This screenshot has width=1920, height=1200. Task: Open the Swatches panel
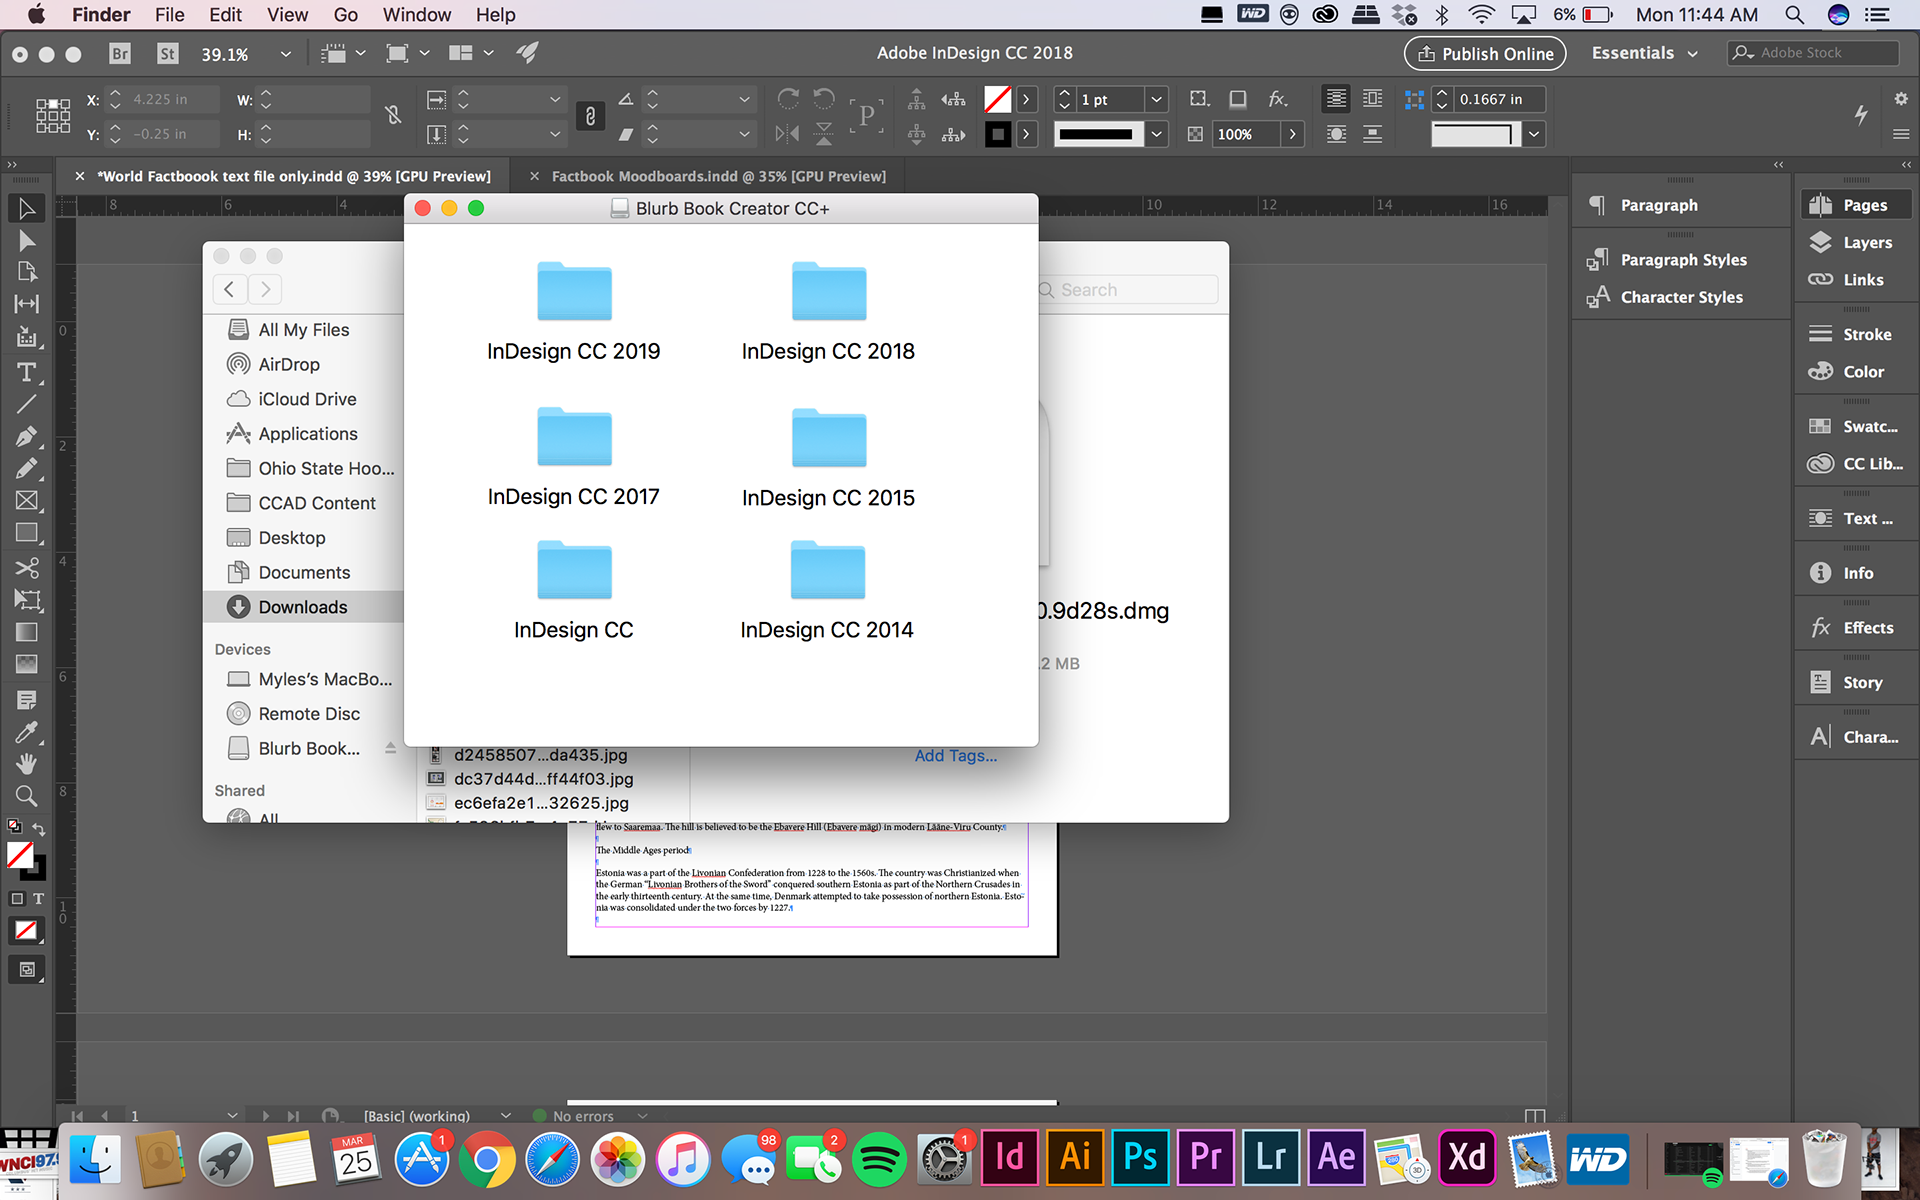tap(1854, 426)
